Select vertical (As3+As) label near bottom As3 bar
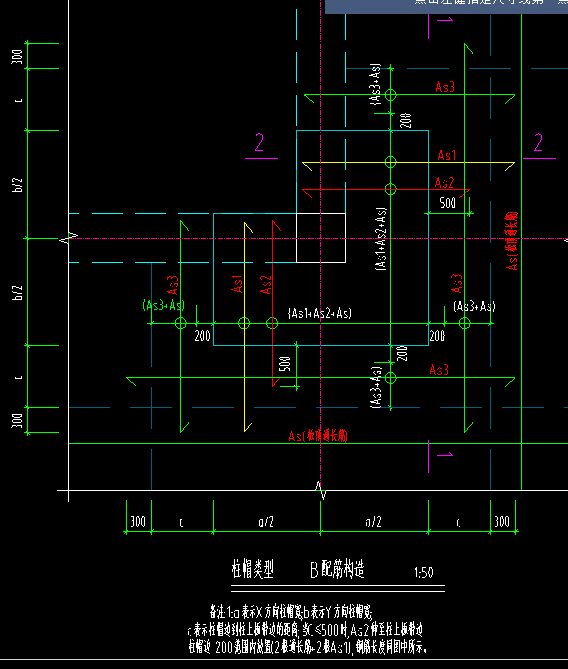Image resolution: width=568 pixels, height=669 pixels. click(x=376, y=387)
